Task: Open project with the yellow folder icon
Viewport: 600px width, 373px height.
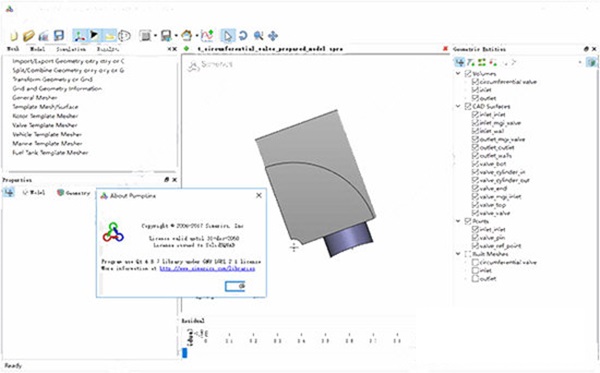Action: [x=29, y=36]
